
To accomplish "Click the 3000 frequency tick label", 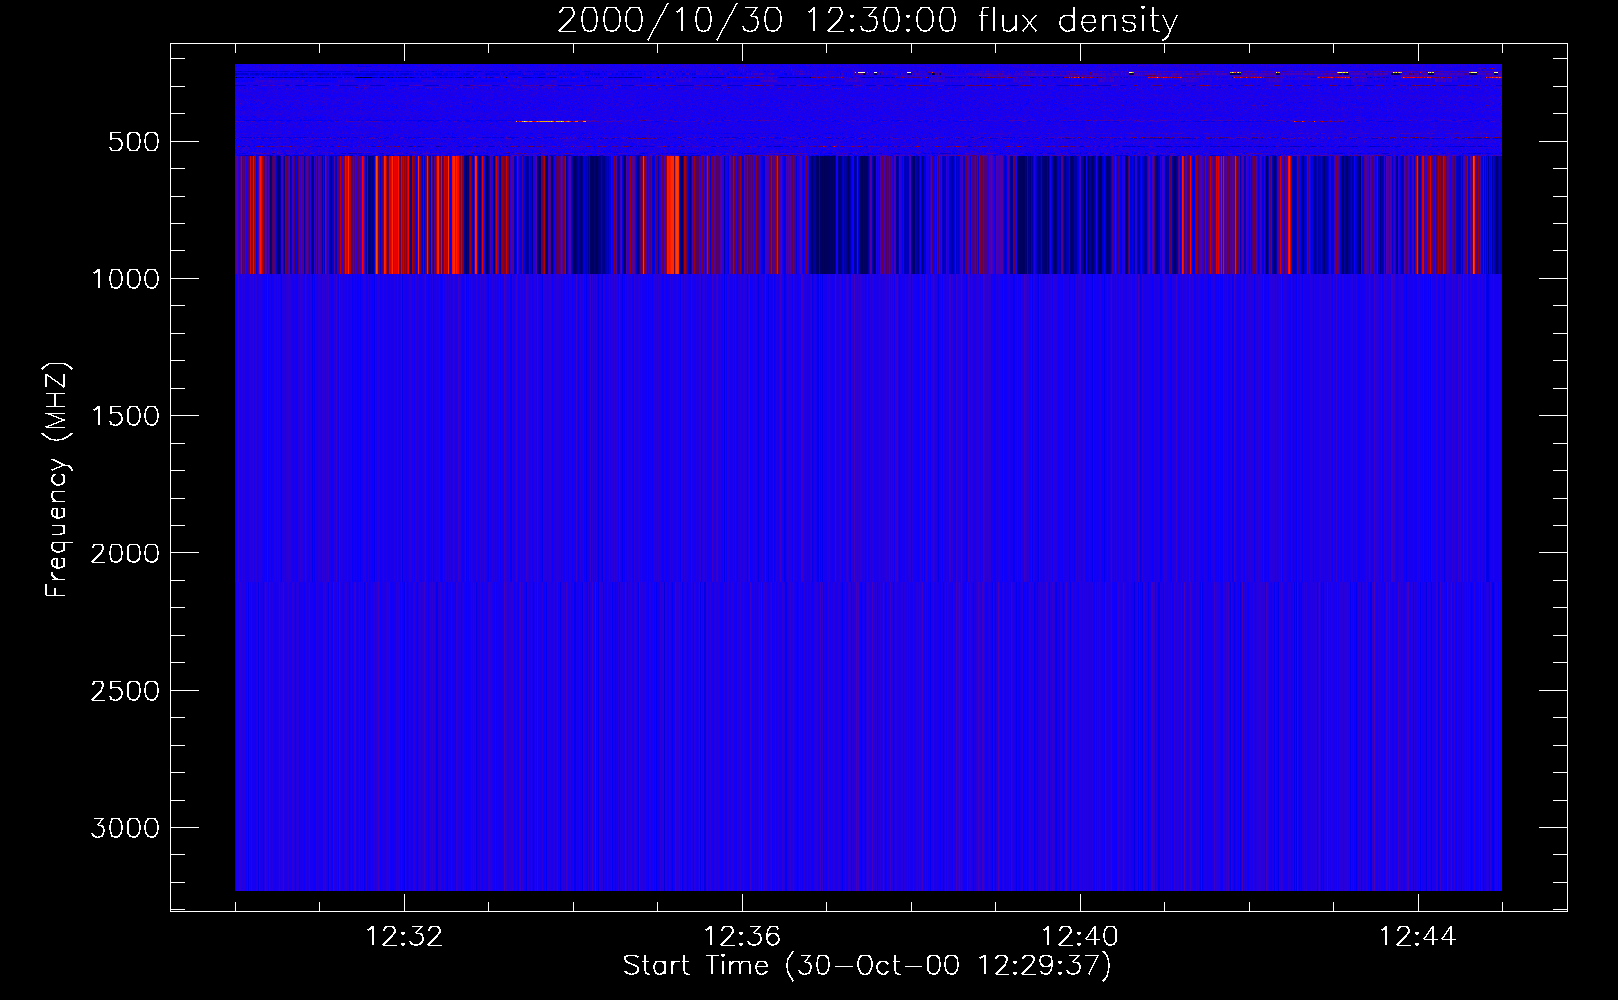I will point(125,828).
